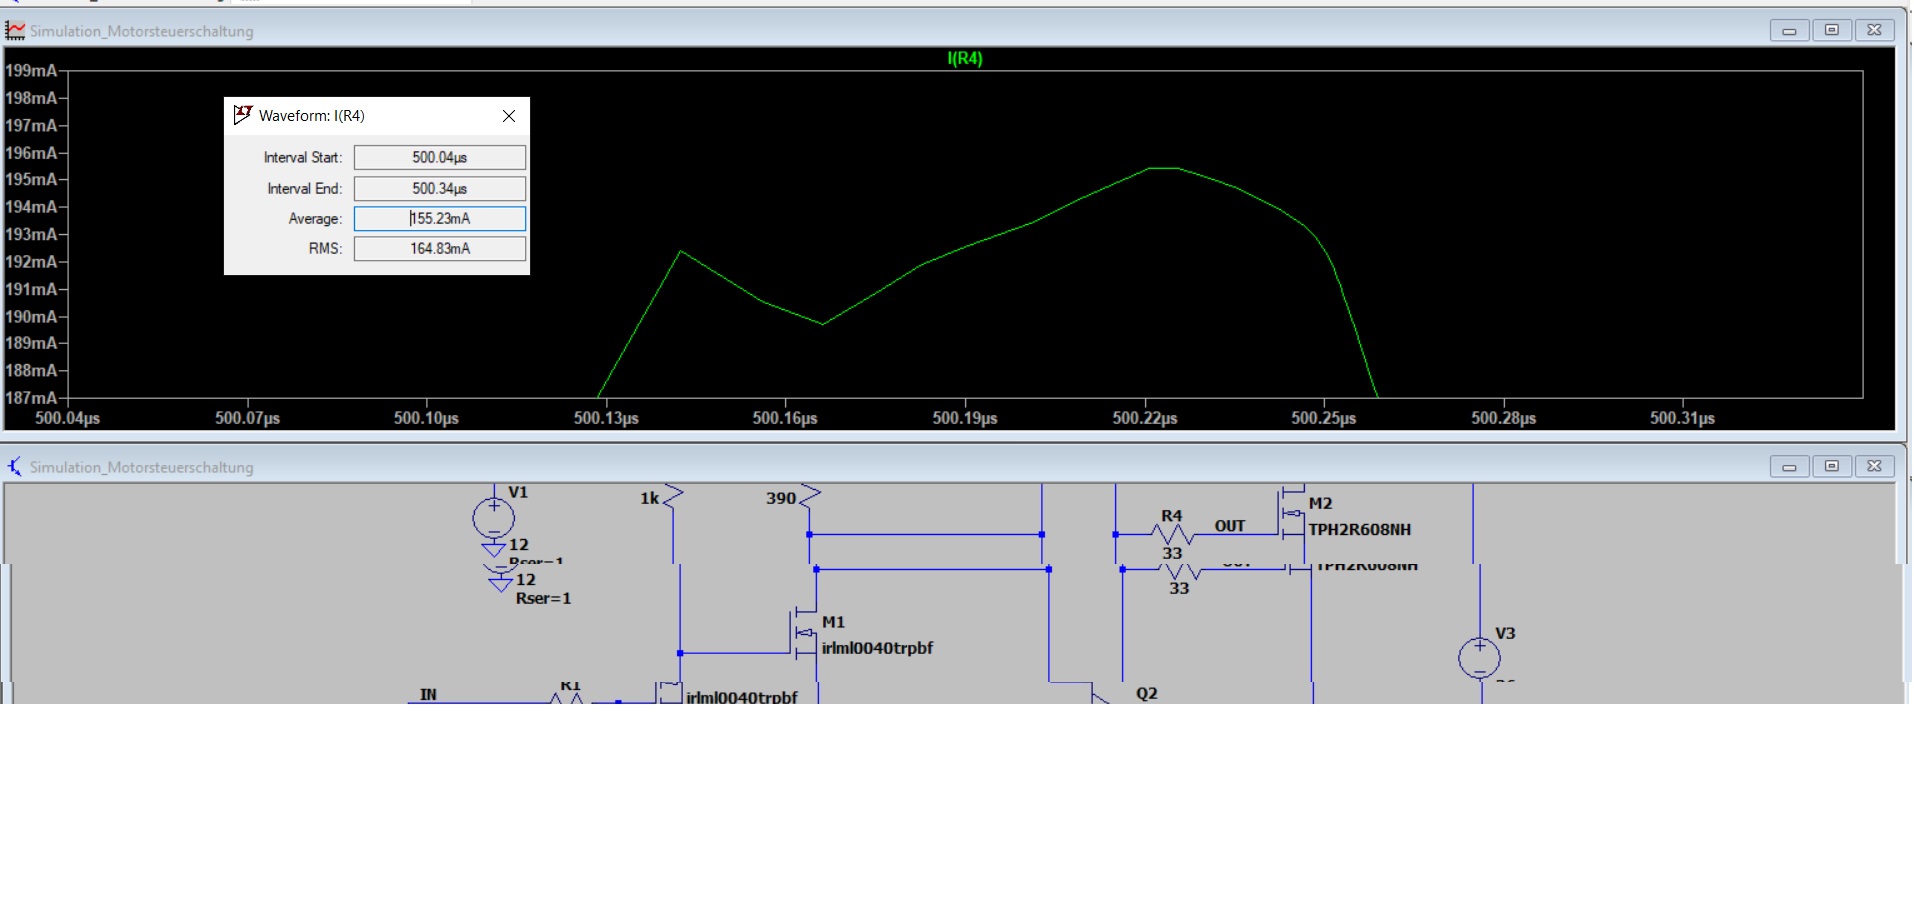Click the green I(R4) trace label
The width and height of the screenshot is (1914, 917).
pyautogui.click(x=965, y=59)
